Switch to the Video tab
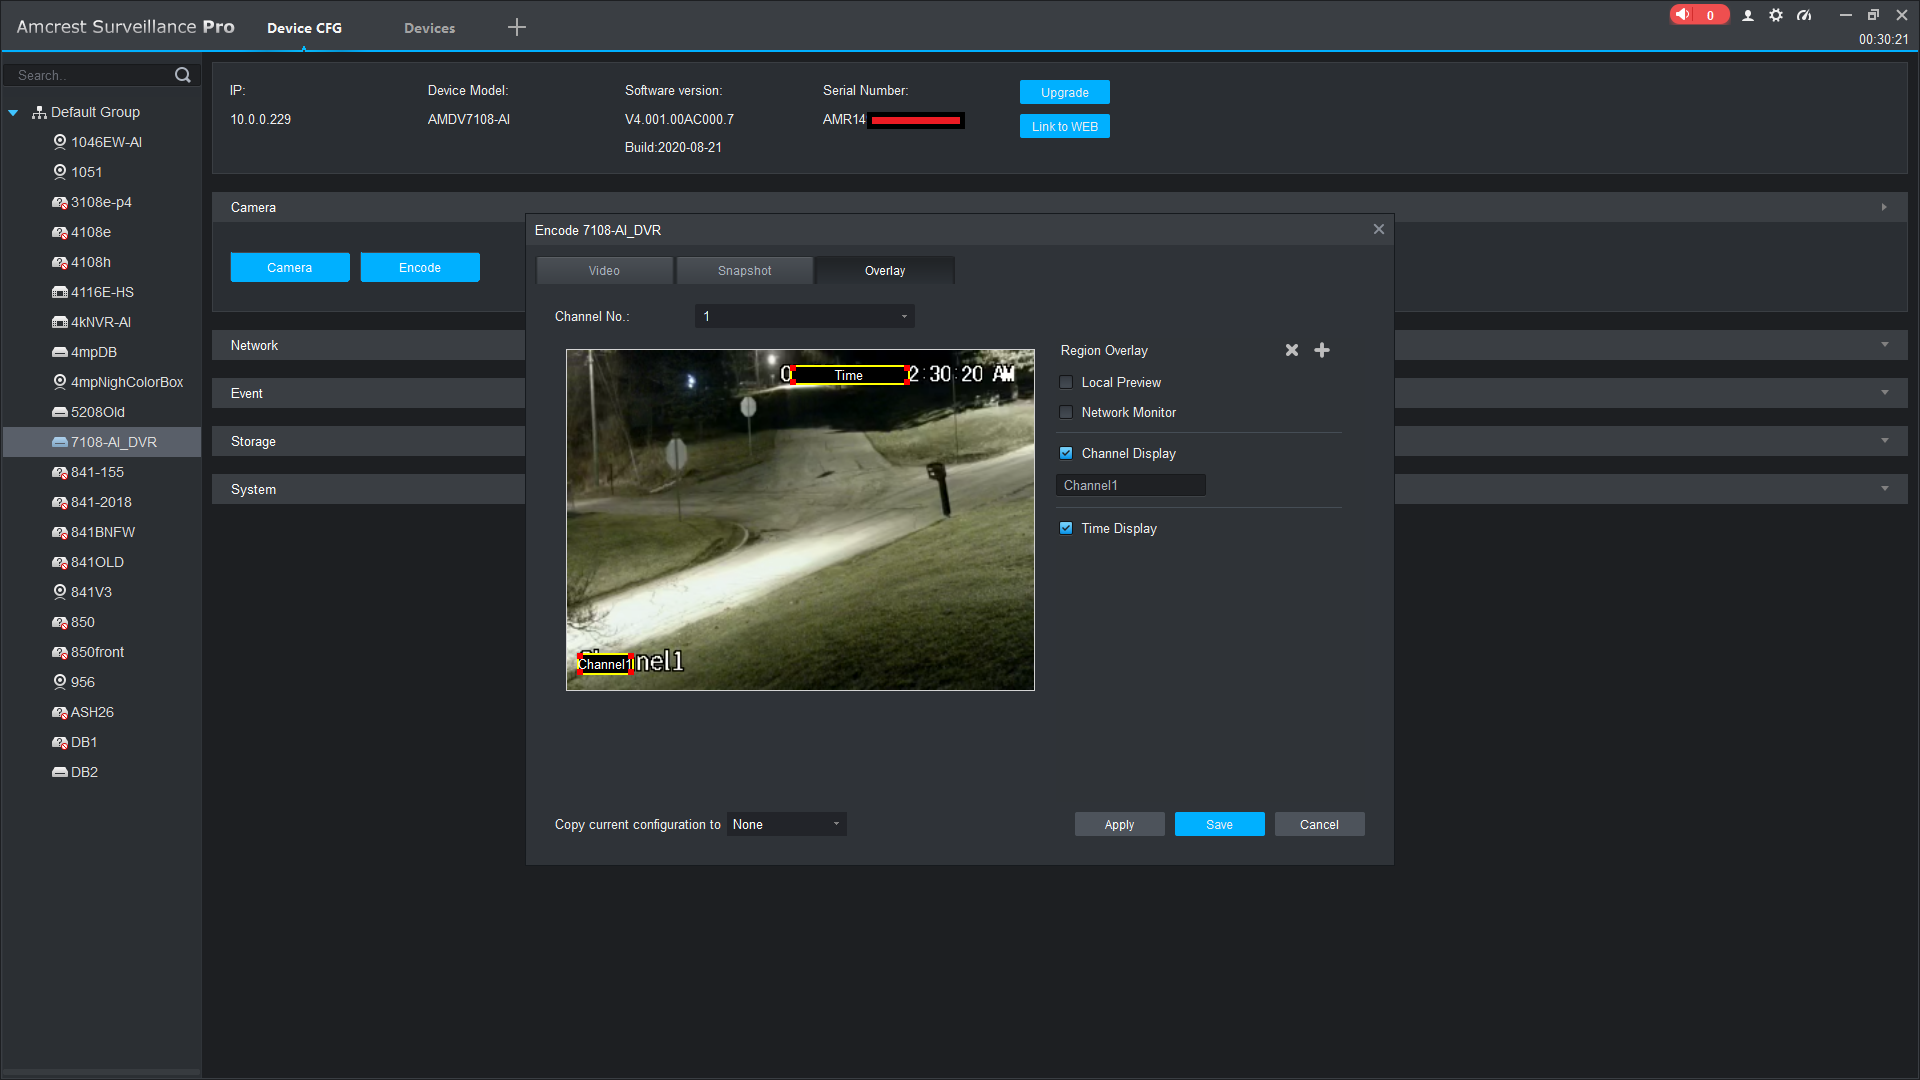 click(x=604, y=270)
